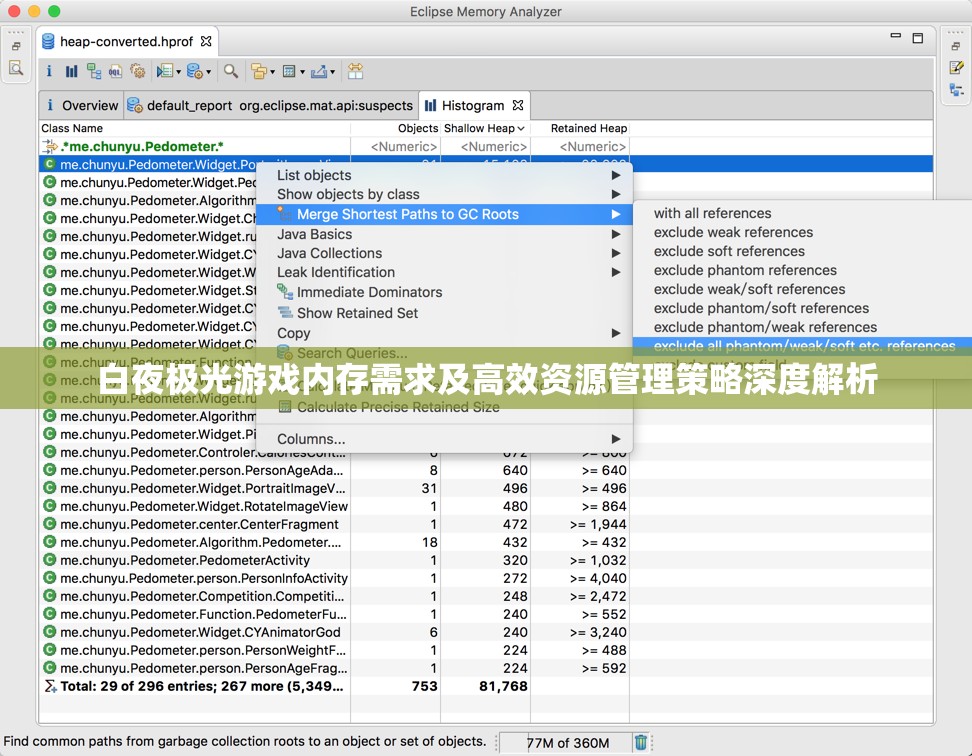This screenshot has width=972, height=756.
Task: Click the Open Query Browser database icon
Action: coord(195,71)
